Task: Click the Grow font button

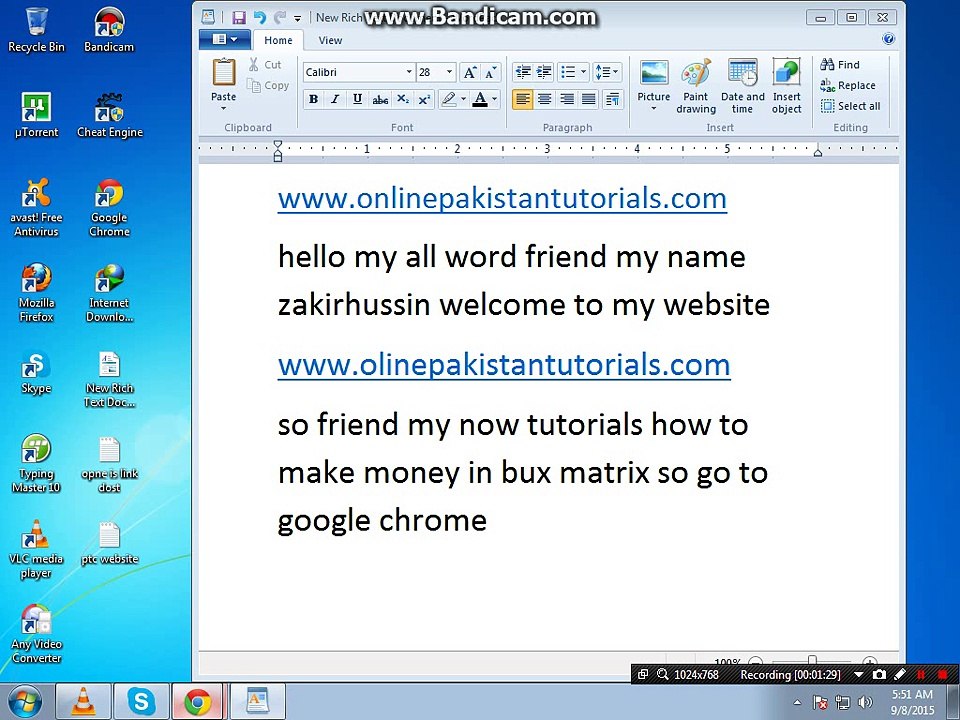Action: [x=470, y=72]
